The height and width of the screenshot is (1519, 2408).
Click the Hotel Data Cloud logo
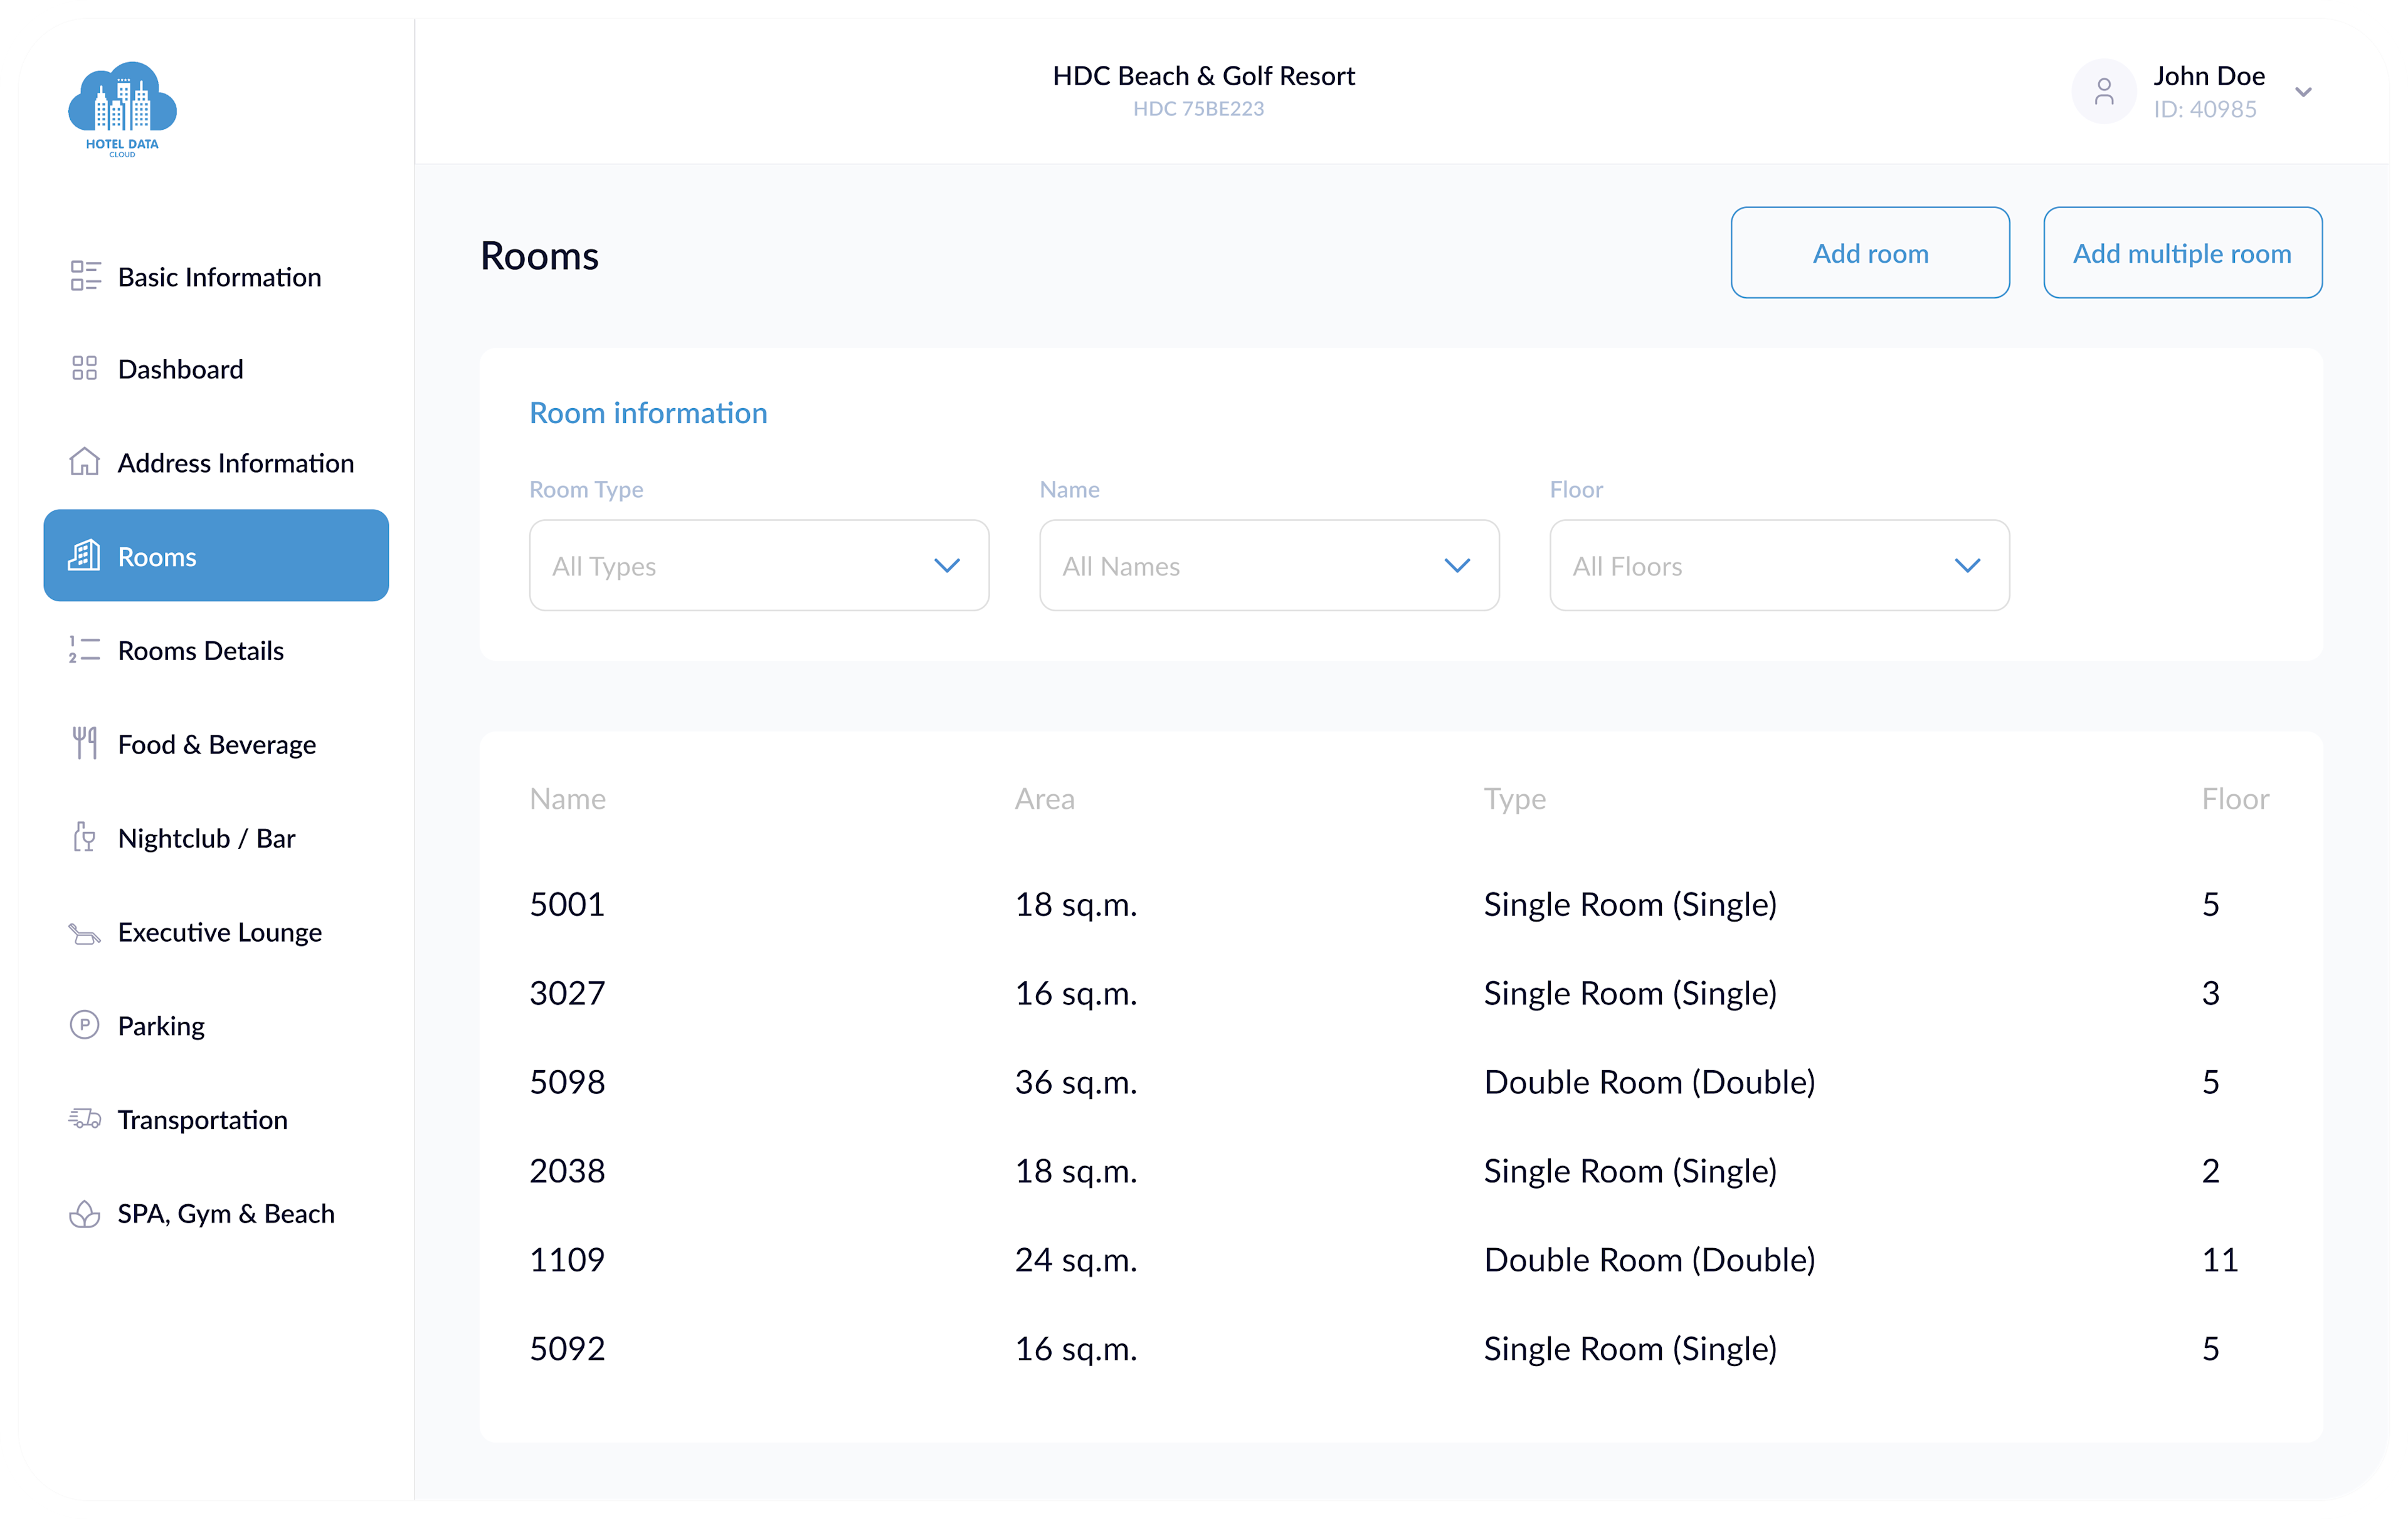(x=122, y=109)
